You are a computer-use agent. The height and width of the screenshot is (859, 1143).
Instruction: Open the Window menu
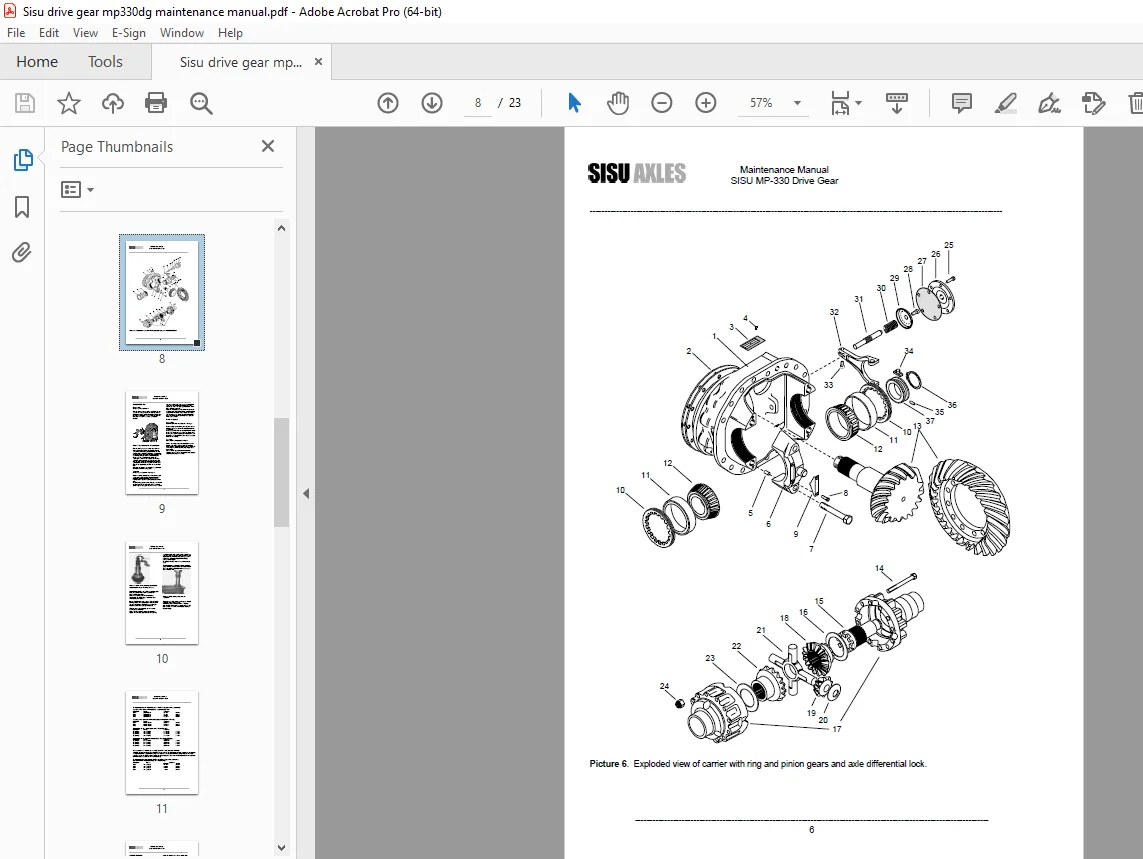point(182,33)
